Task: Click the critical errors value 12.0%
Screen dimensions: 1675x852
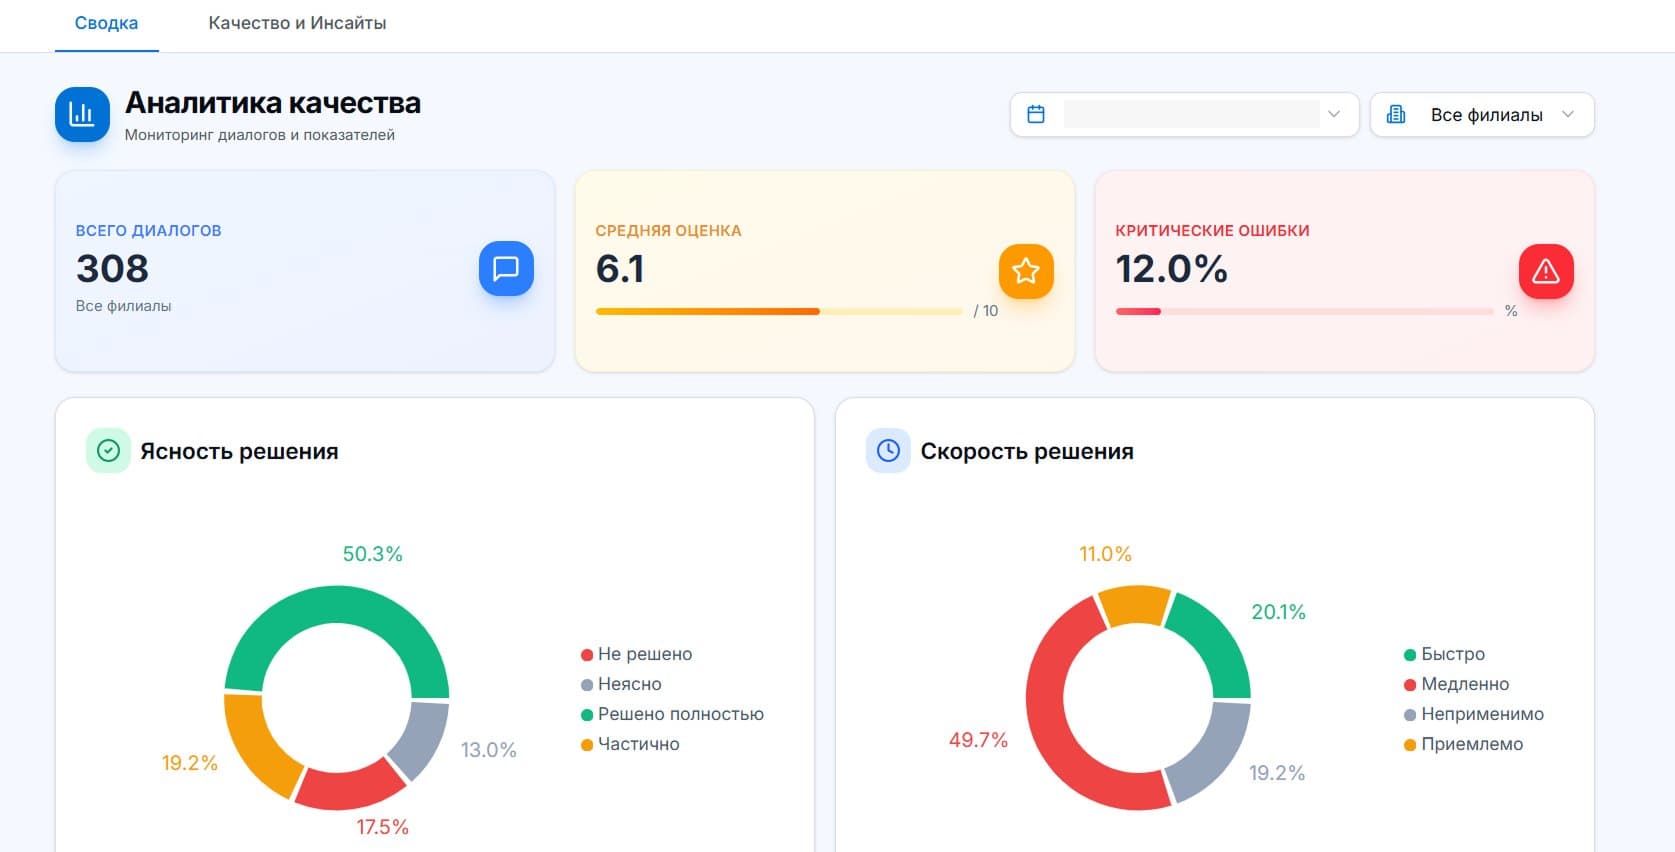Action: [1171, 269]
